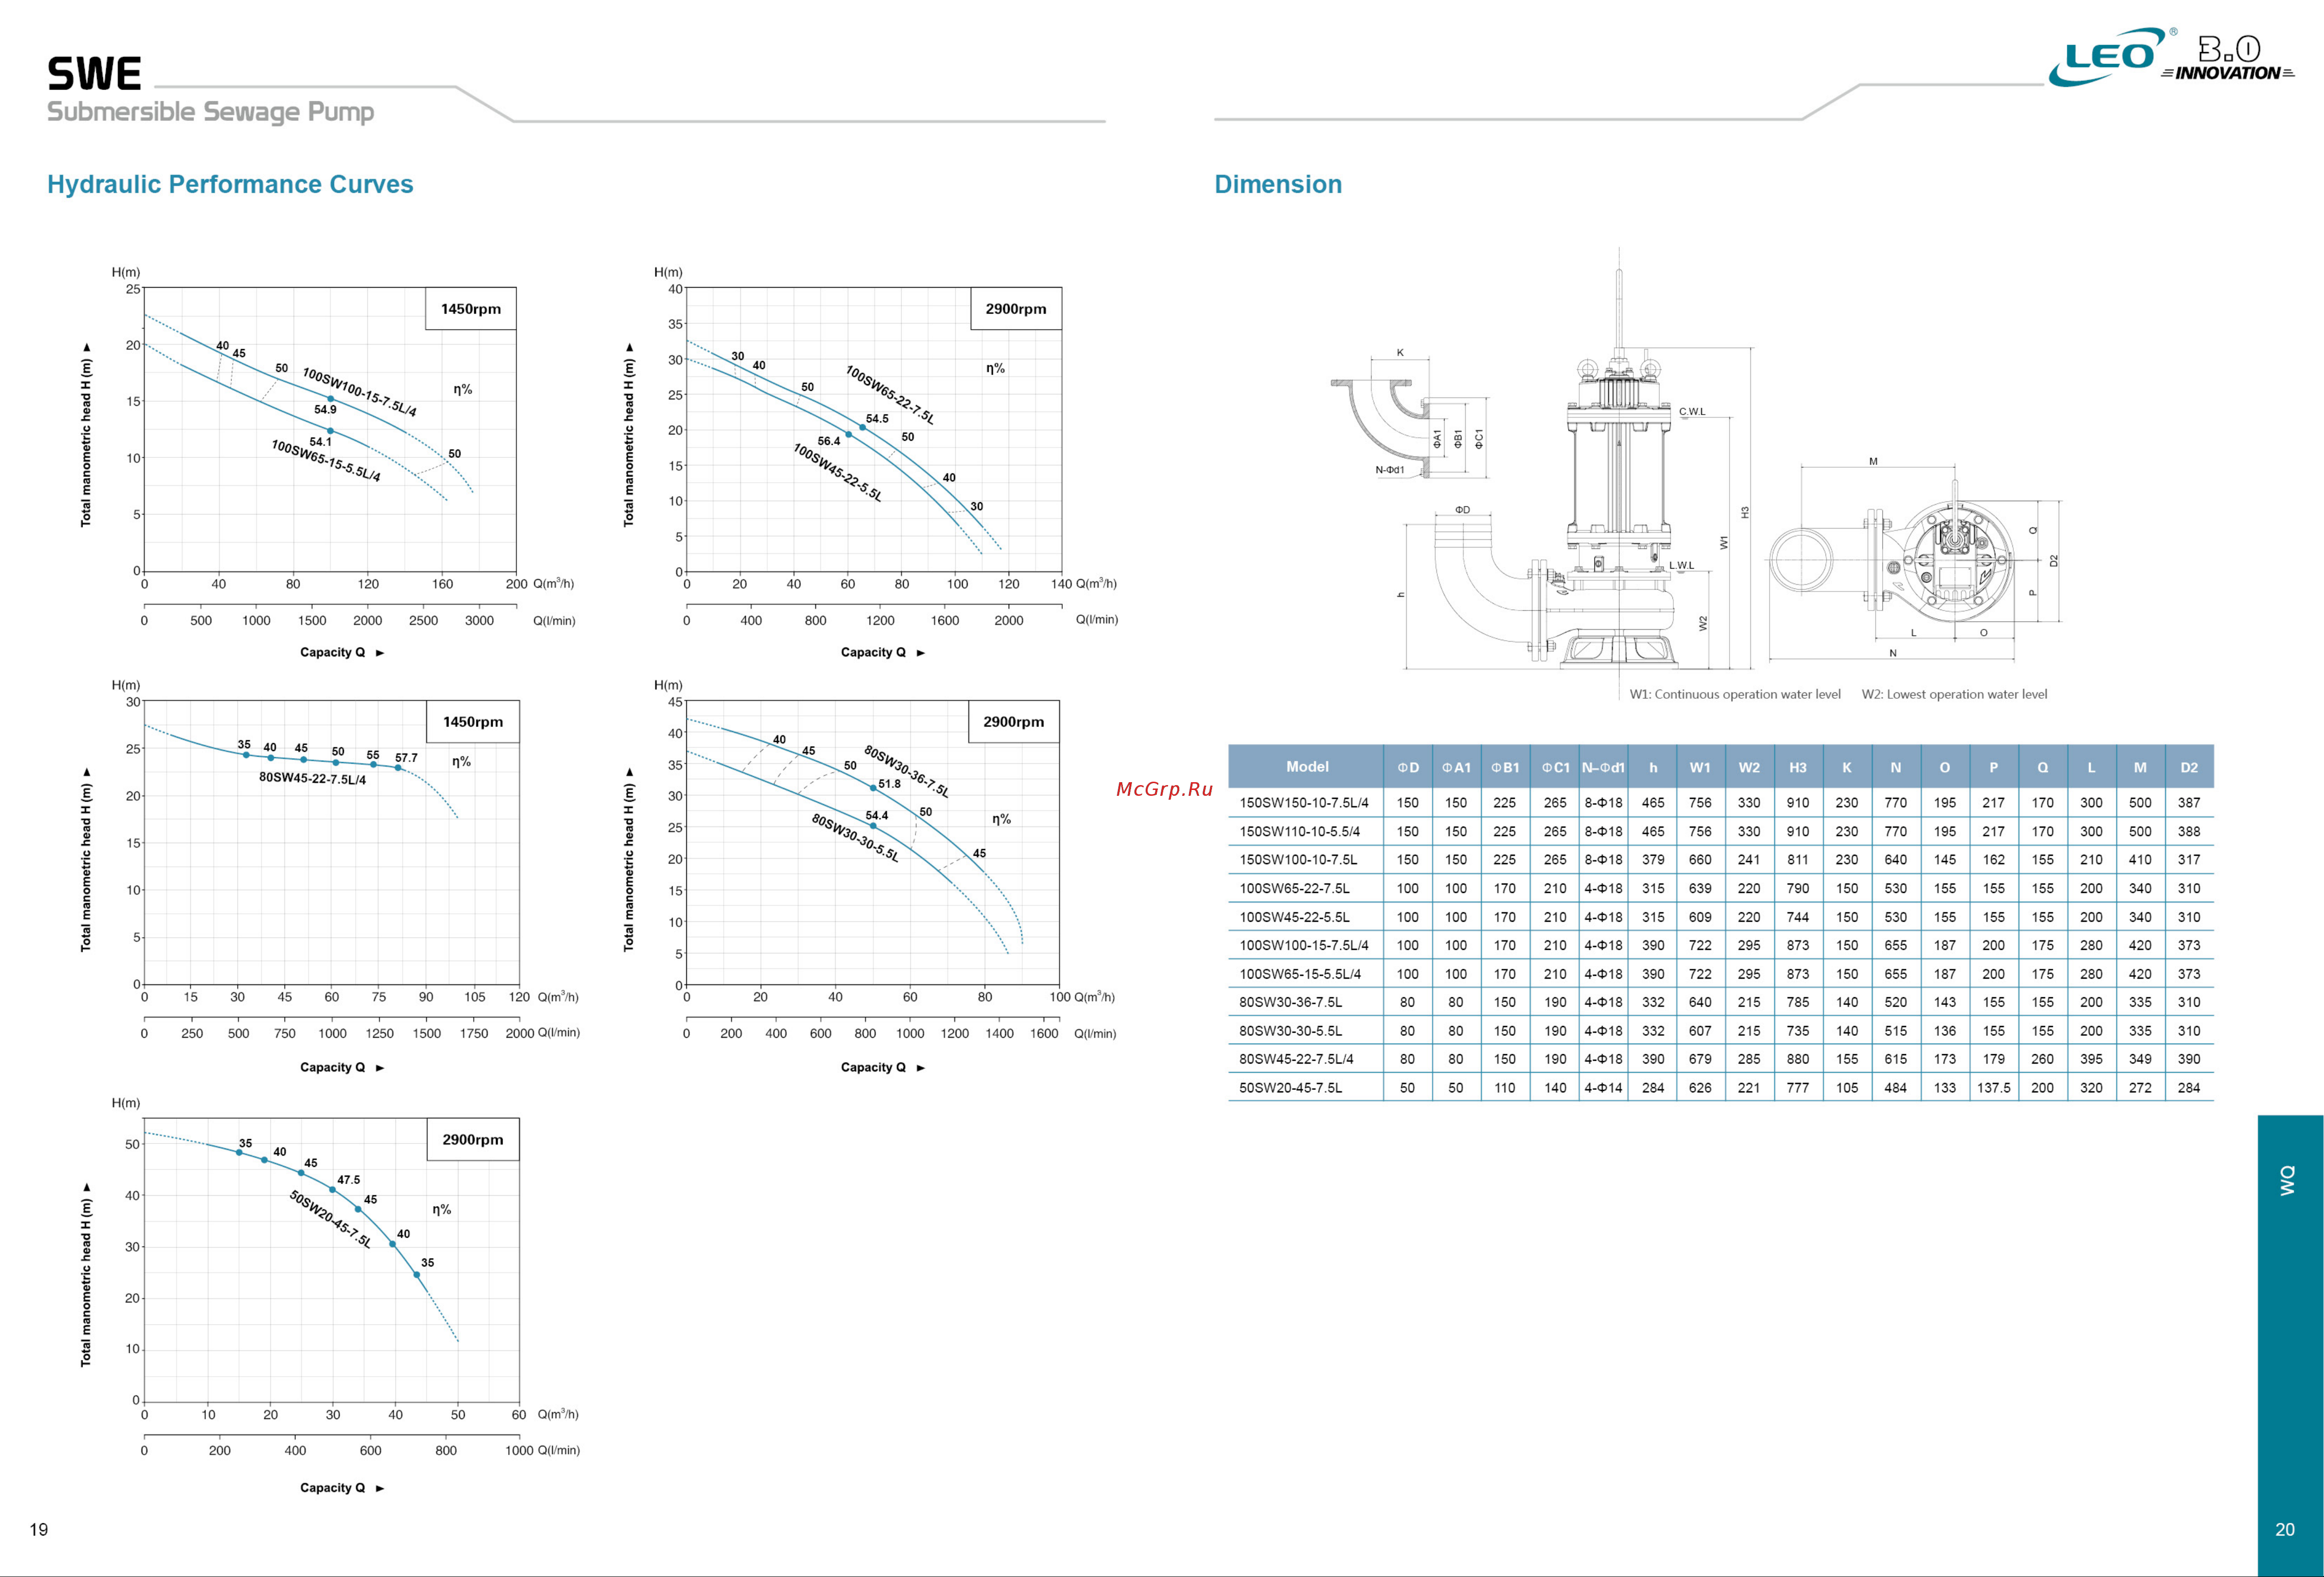
Task: Click the 47.5 efficiency point marker
Action: [x=332, y=1190]
